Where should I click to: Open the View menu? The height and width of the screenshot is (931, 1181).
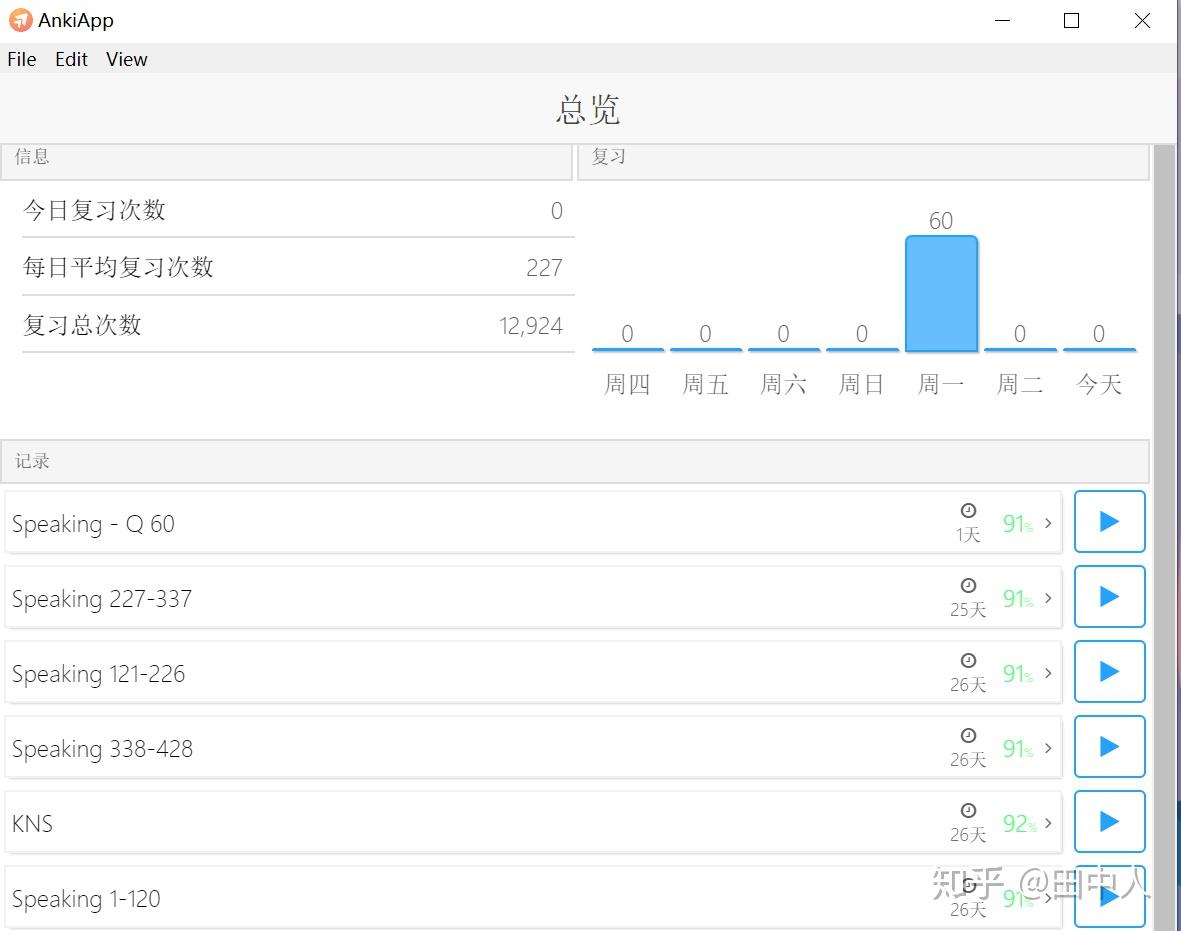127,60
